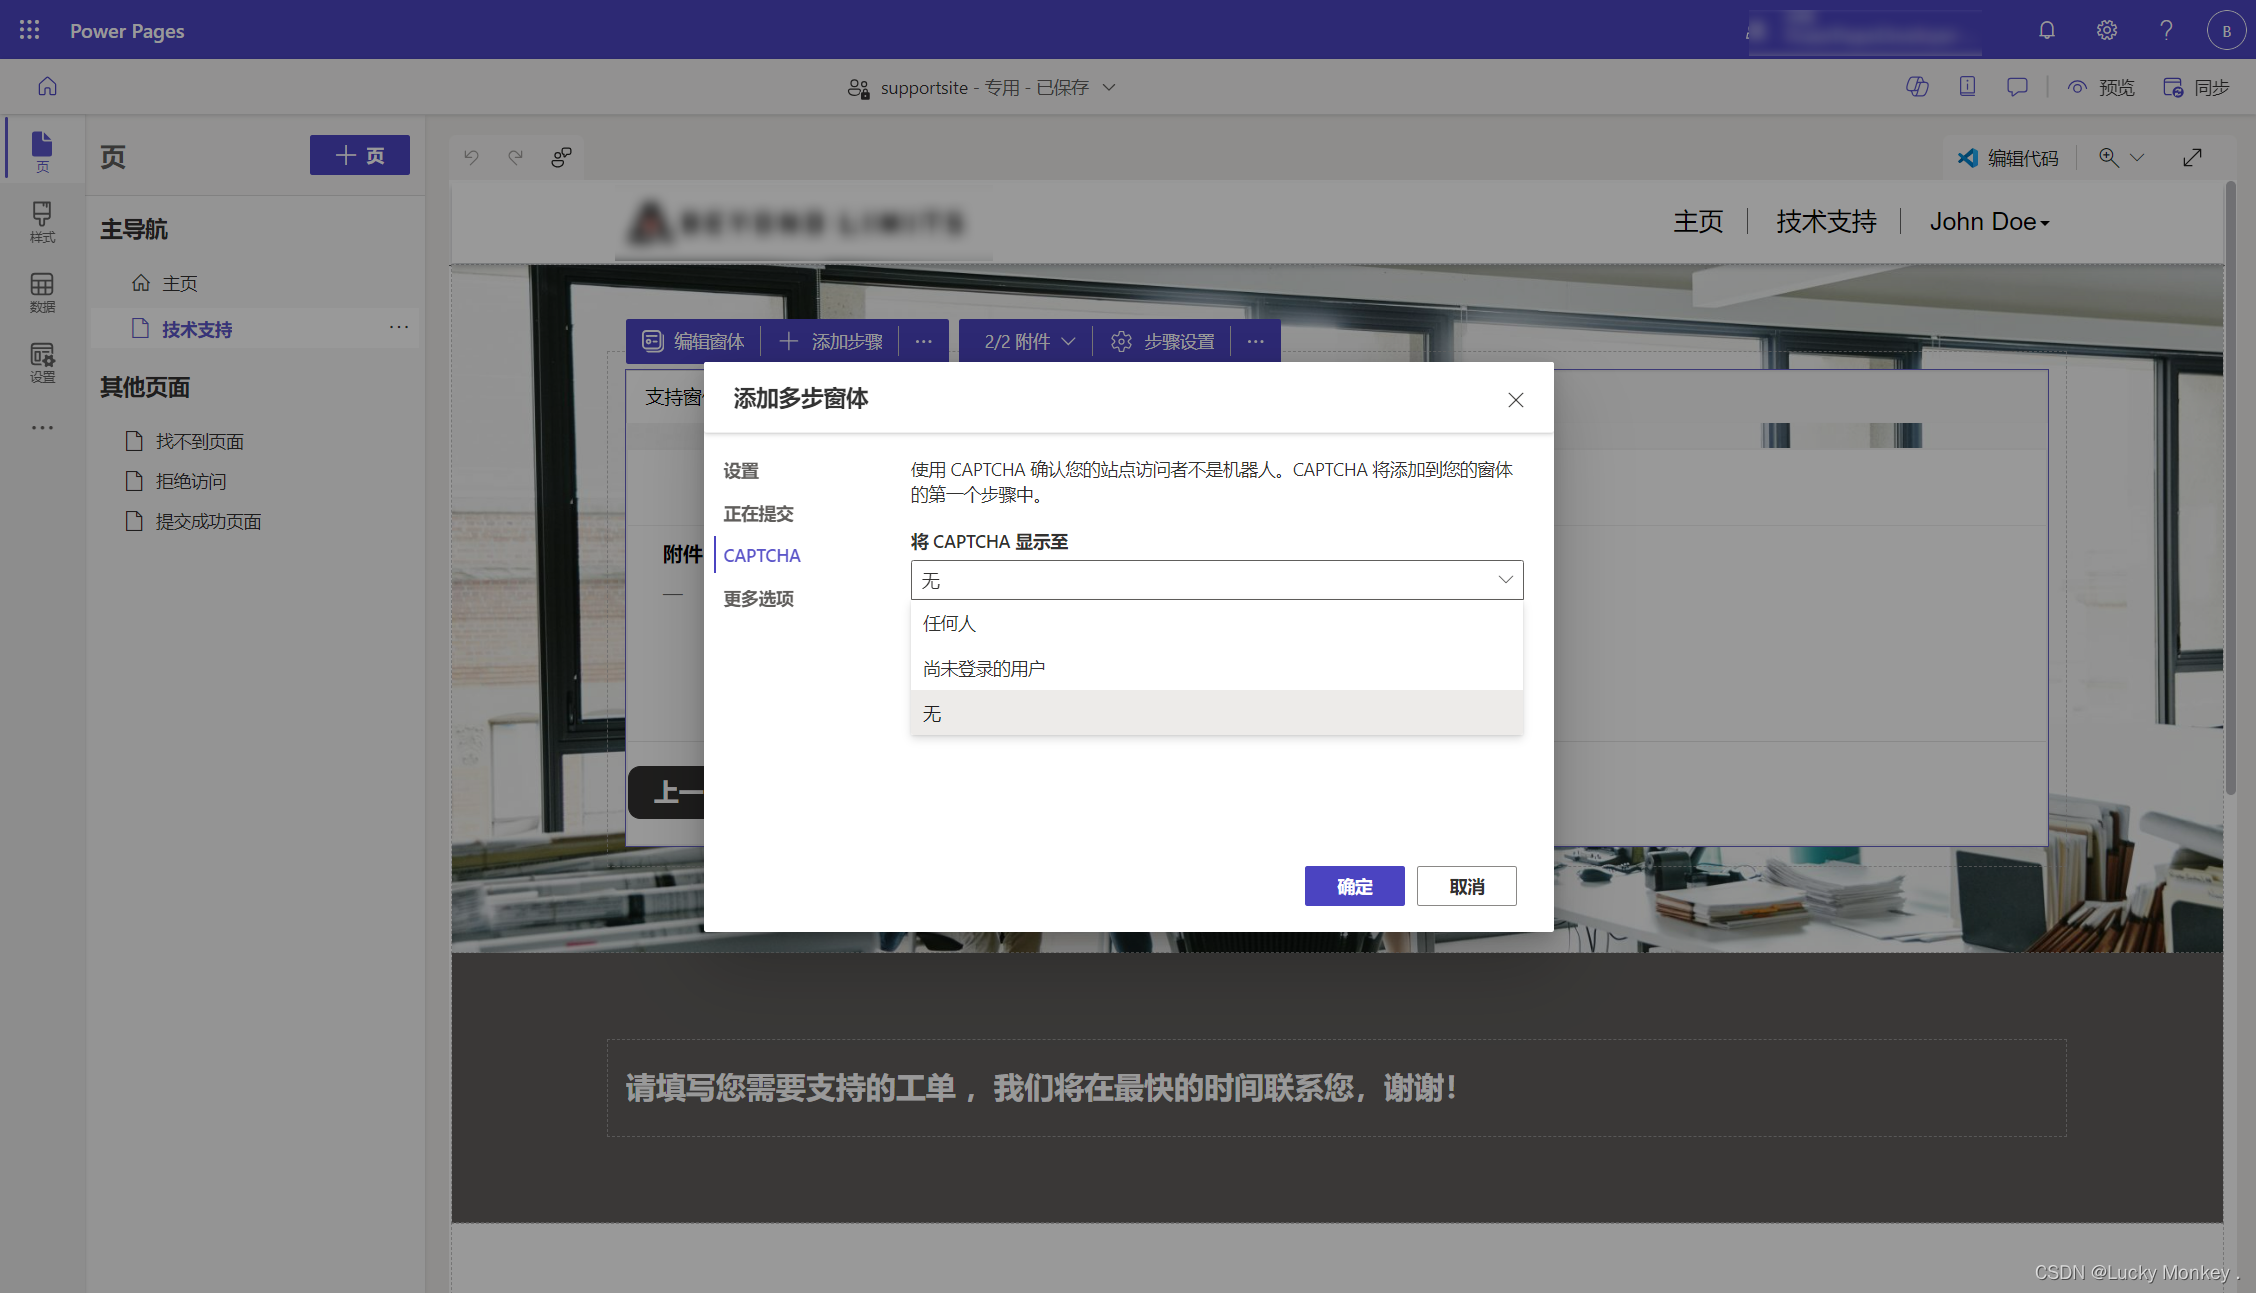Open the help question mark
The width and height of the screenshot is (2256, 1293).
click(2166, 30)
